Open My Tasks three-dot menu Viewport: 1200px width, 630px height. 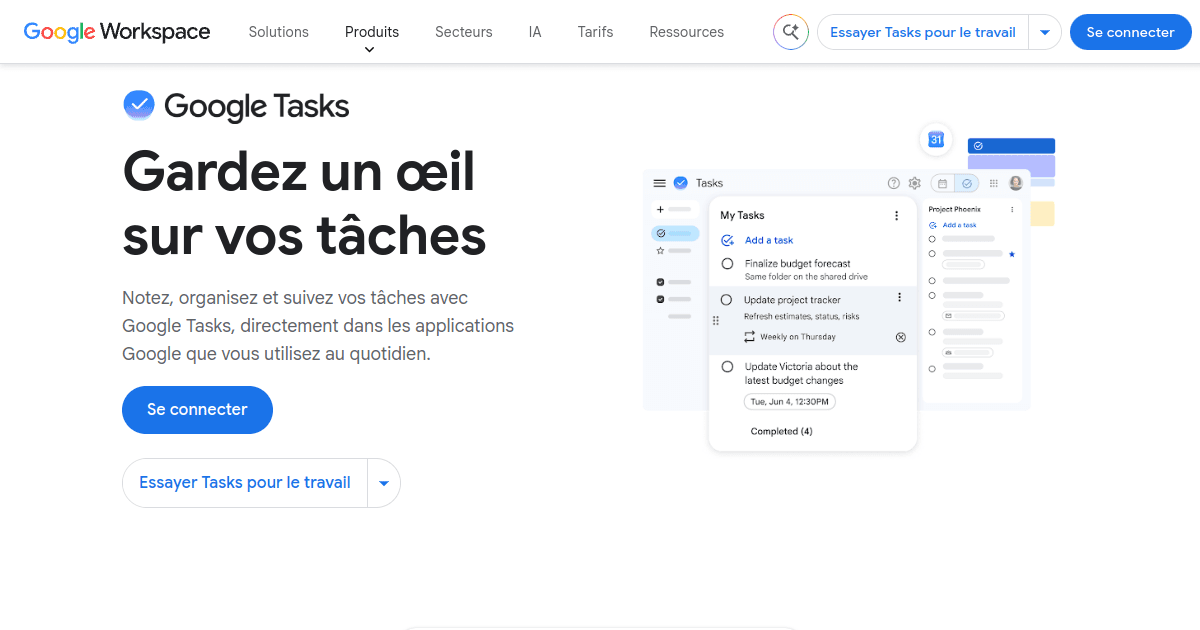tap(896, 215)
